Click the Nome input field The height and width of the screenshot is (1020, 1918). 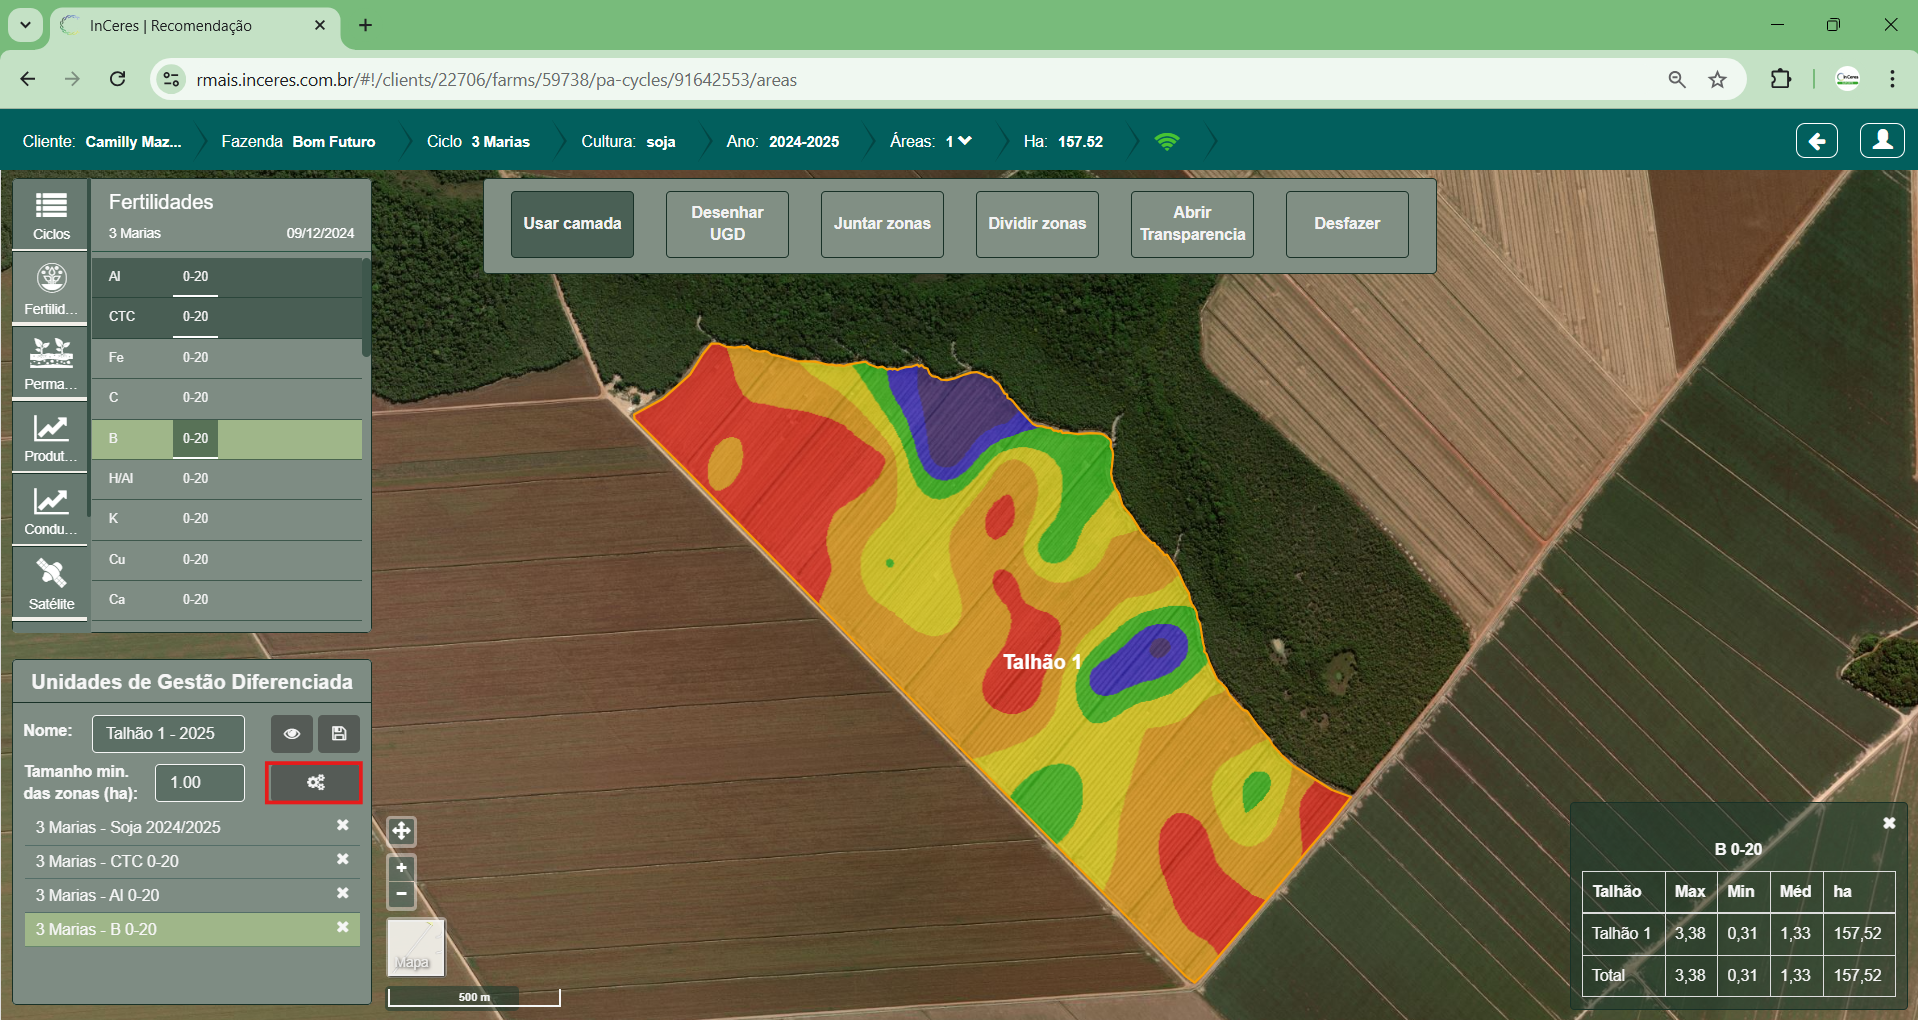(x=168, y=733)
